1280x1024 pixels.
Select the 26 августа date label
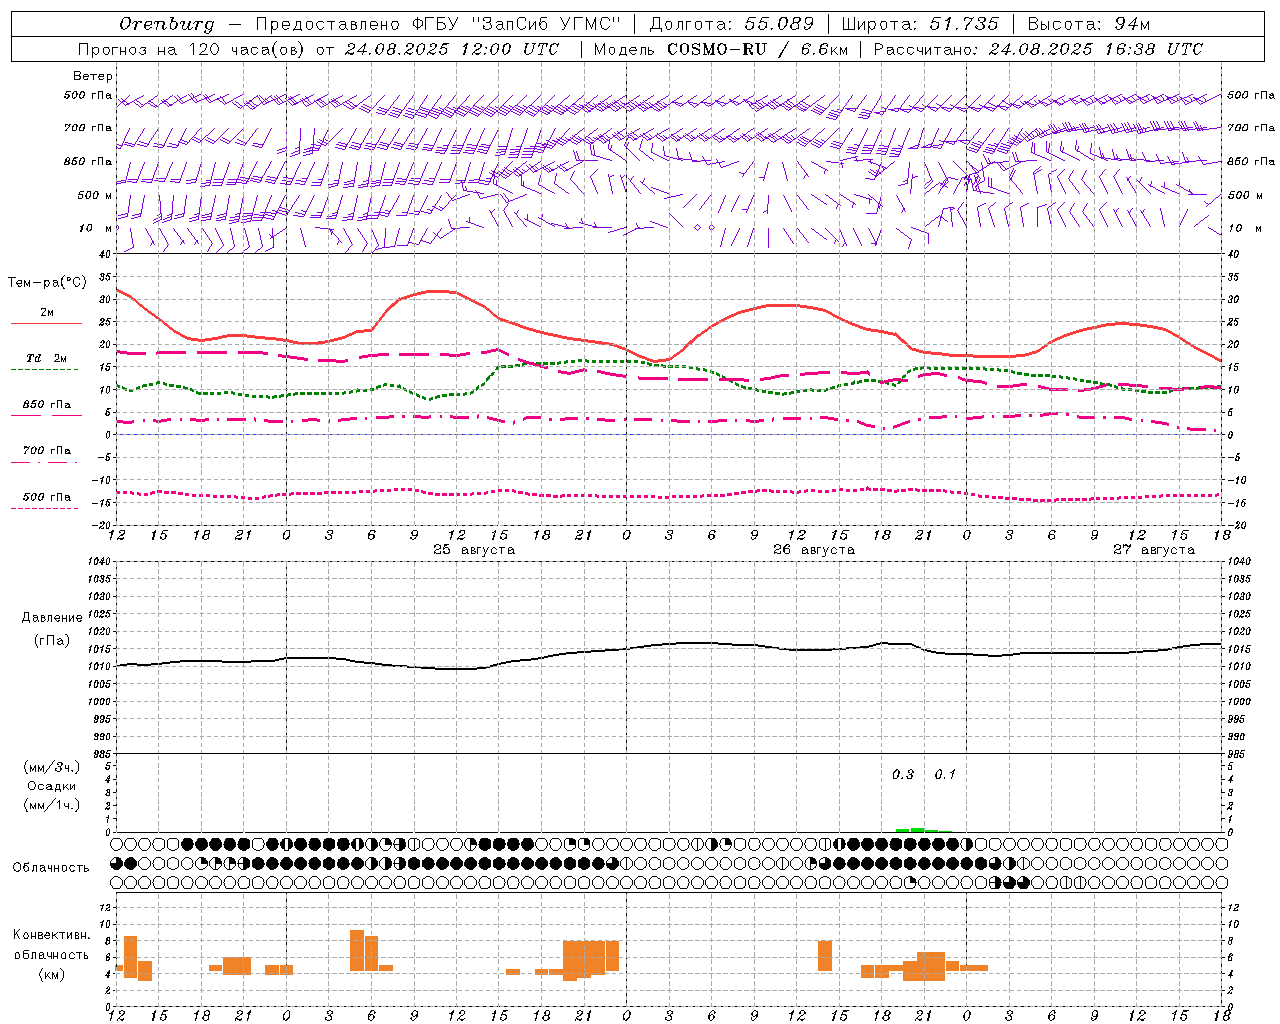[x=814, y=550]
